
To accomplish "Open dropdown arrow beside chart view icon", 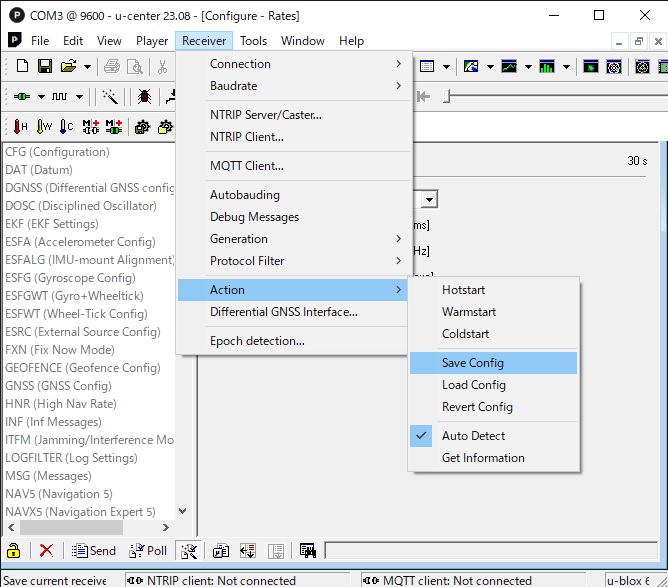I will click(528, 67).
